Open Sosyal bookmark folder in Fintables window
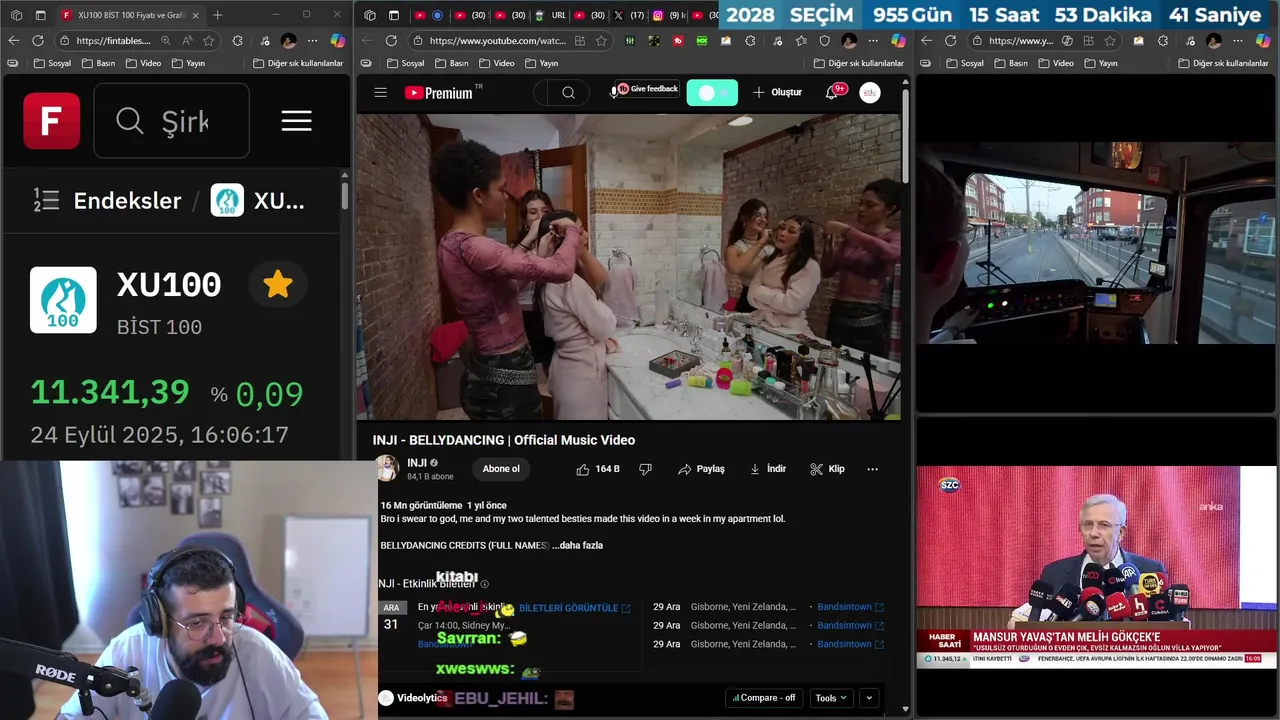The height and width of the screenshot is (720, 1280). tap(52, 63)
